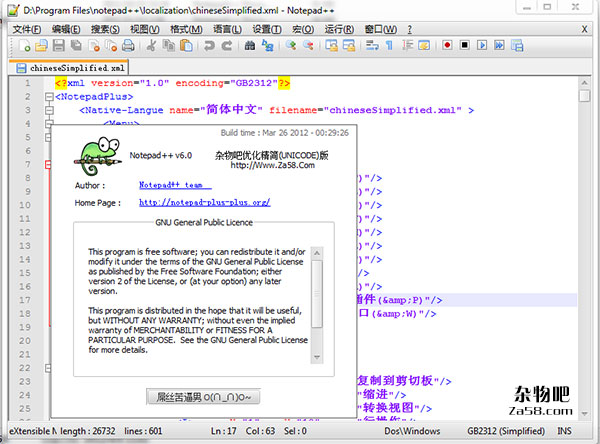
Task: Click the editor vertical scrollbar thumb
Action: 584,96
